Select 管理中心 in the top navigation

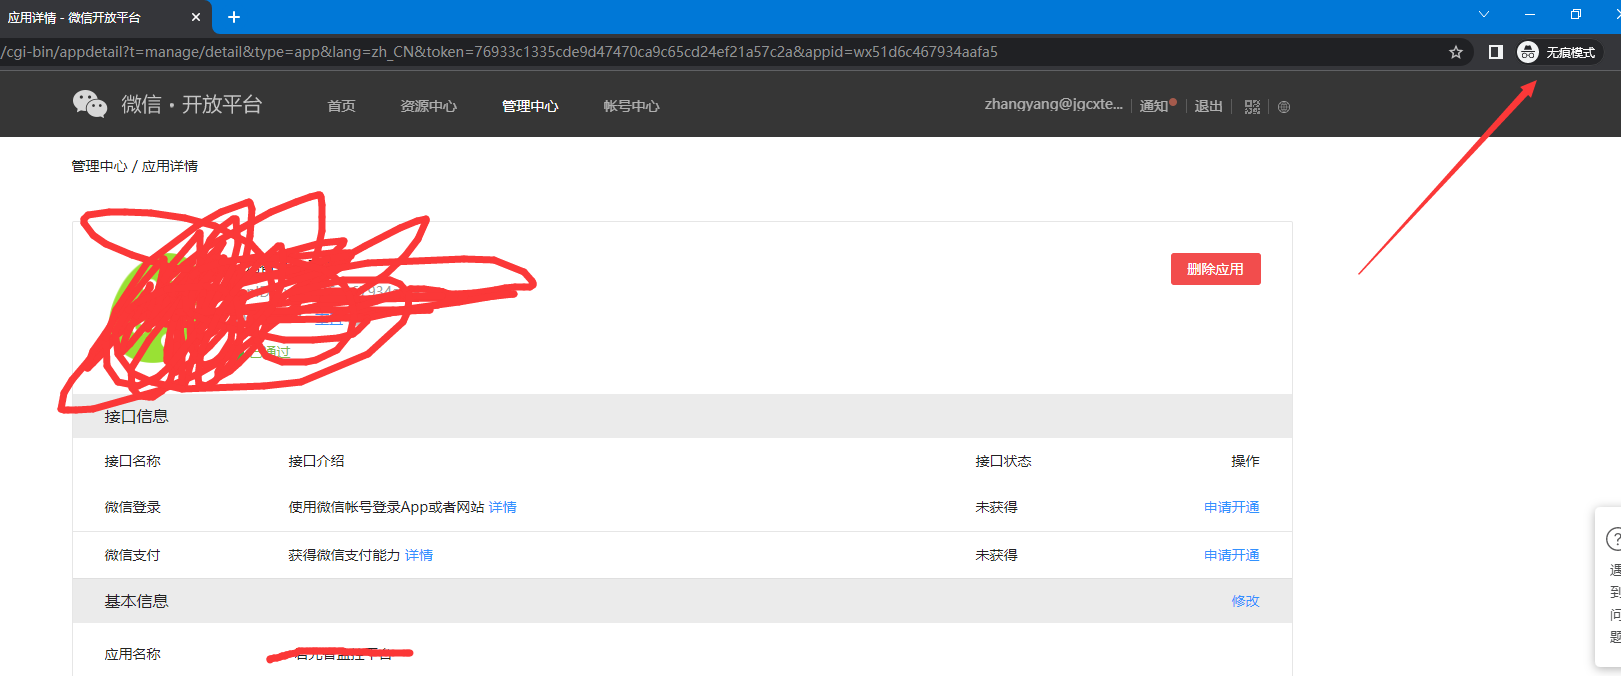coord(530,106)
